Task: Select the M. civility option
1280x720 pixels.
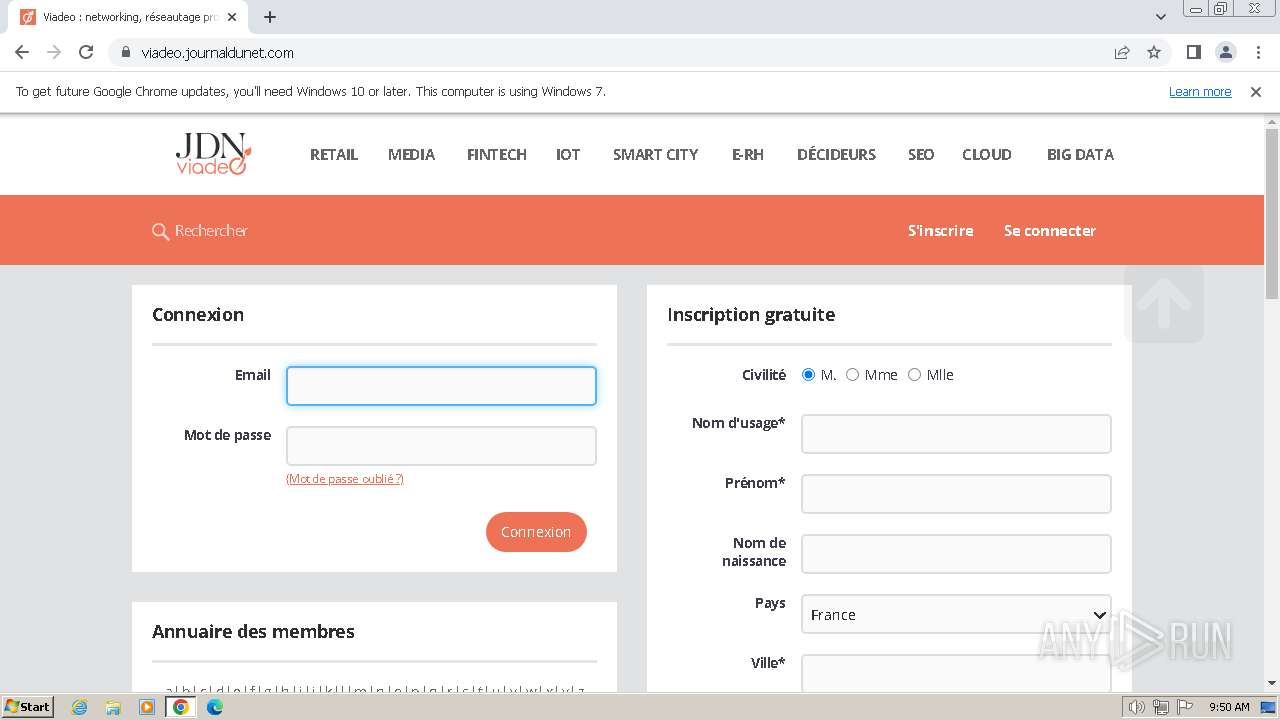Action: [809, 375]
